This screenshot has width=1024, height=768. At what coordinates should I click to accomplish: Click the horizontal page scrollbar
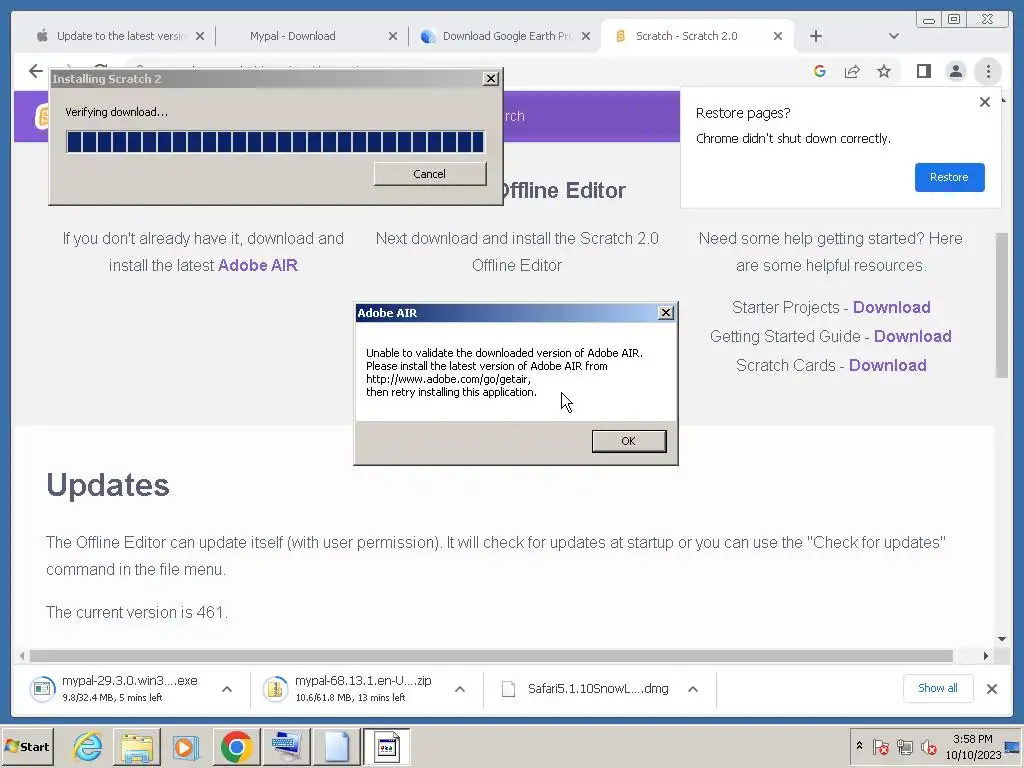point(491,656)
